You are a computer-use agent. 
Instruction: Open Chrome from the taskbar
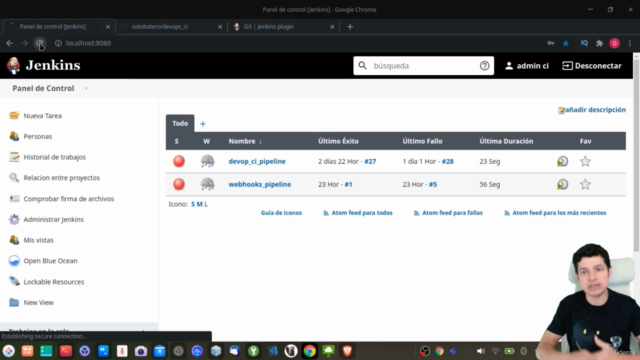[309, 351]
